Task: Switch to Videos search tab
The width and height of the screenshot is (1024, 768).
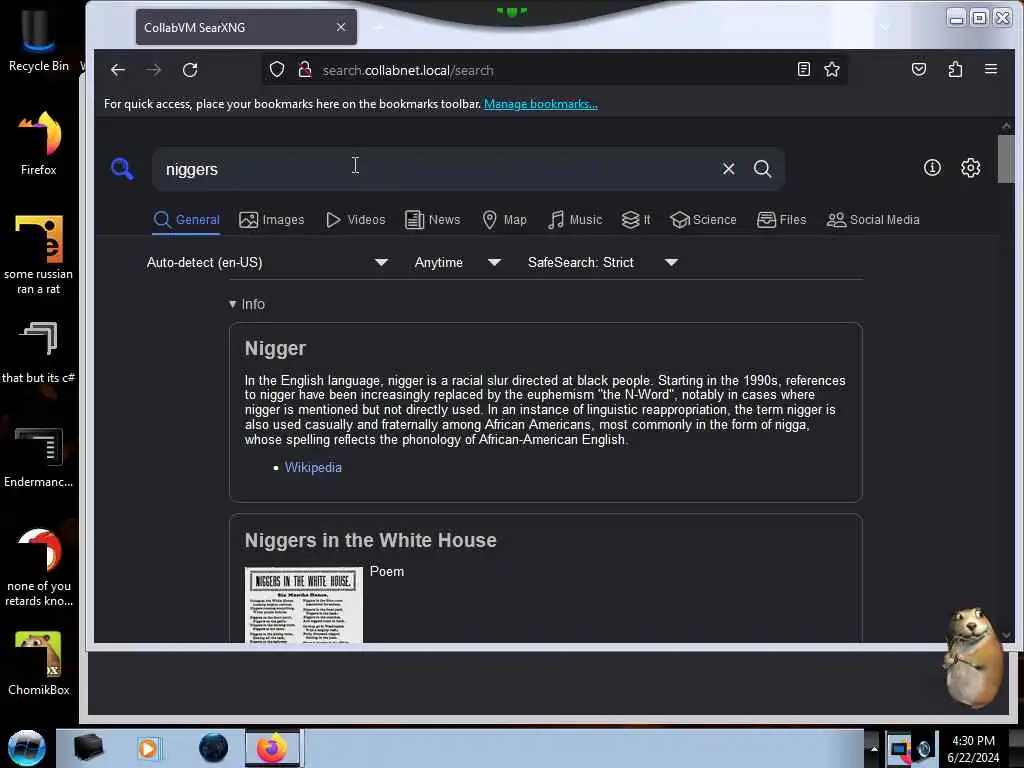Action: [x=356, y=220]
